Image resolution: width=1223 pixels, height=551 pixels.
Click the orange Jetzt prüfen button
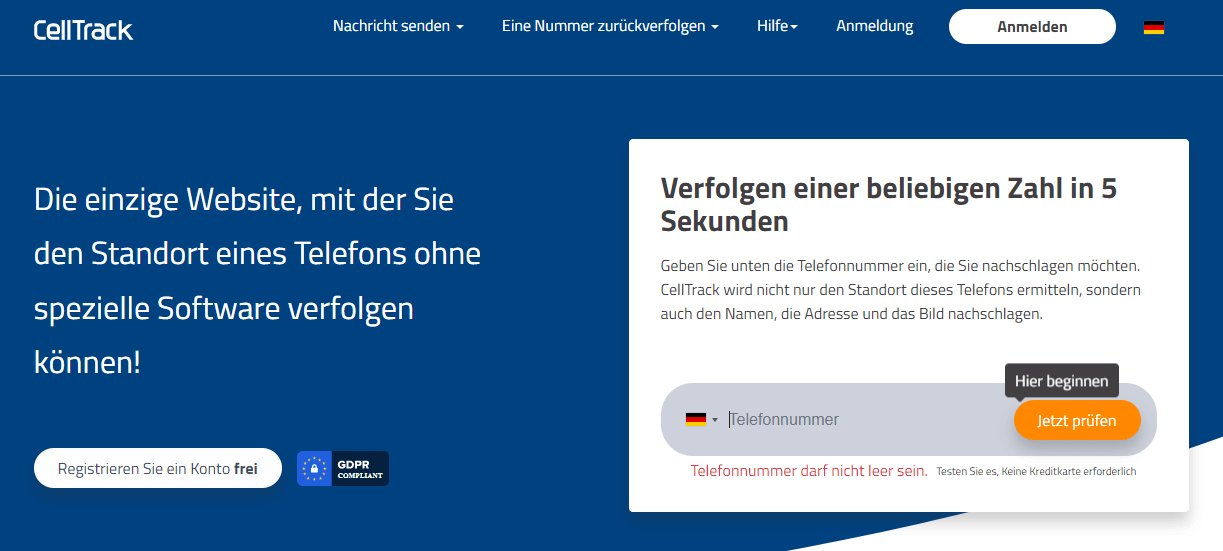1077,420
